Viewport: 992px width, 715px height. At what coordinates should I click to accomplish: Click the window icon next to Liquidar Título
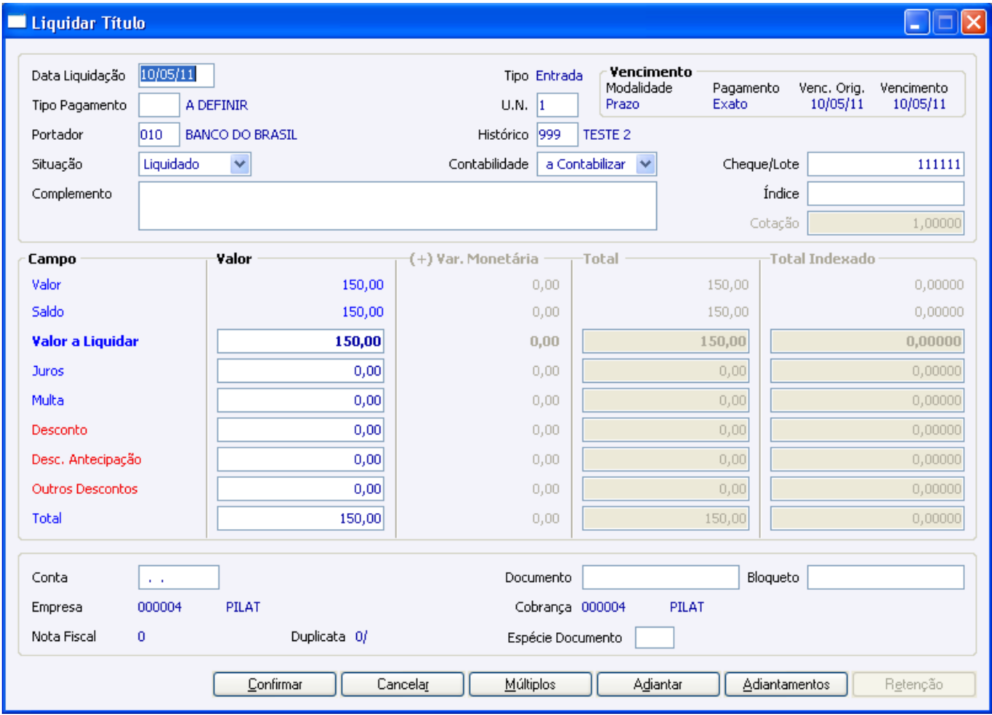tap(16, 22)
